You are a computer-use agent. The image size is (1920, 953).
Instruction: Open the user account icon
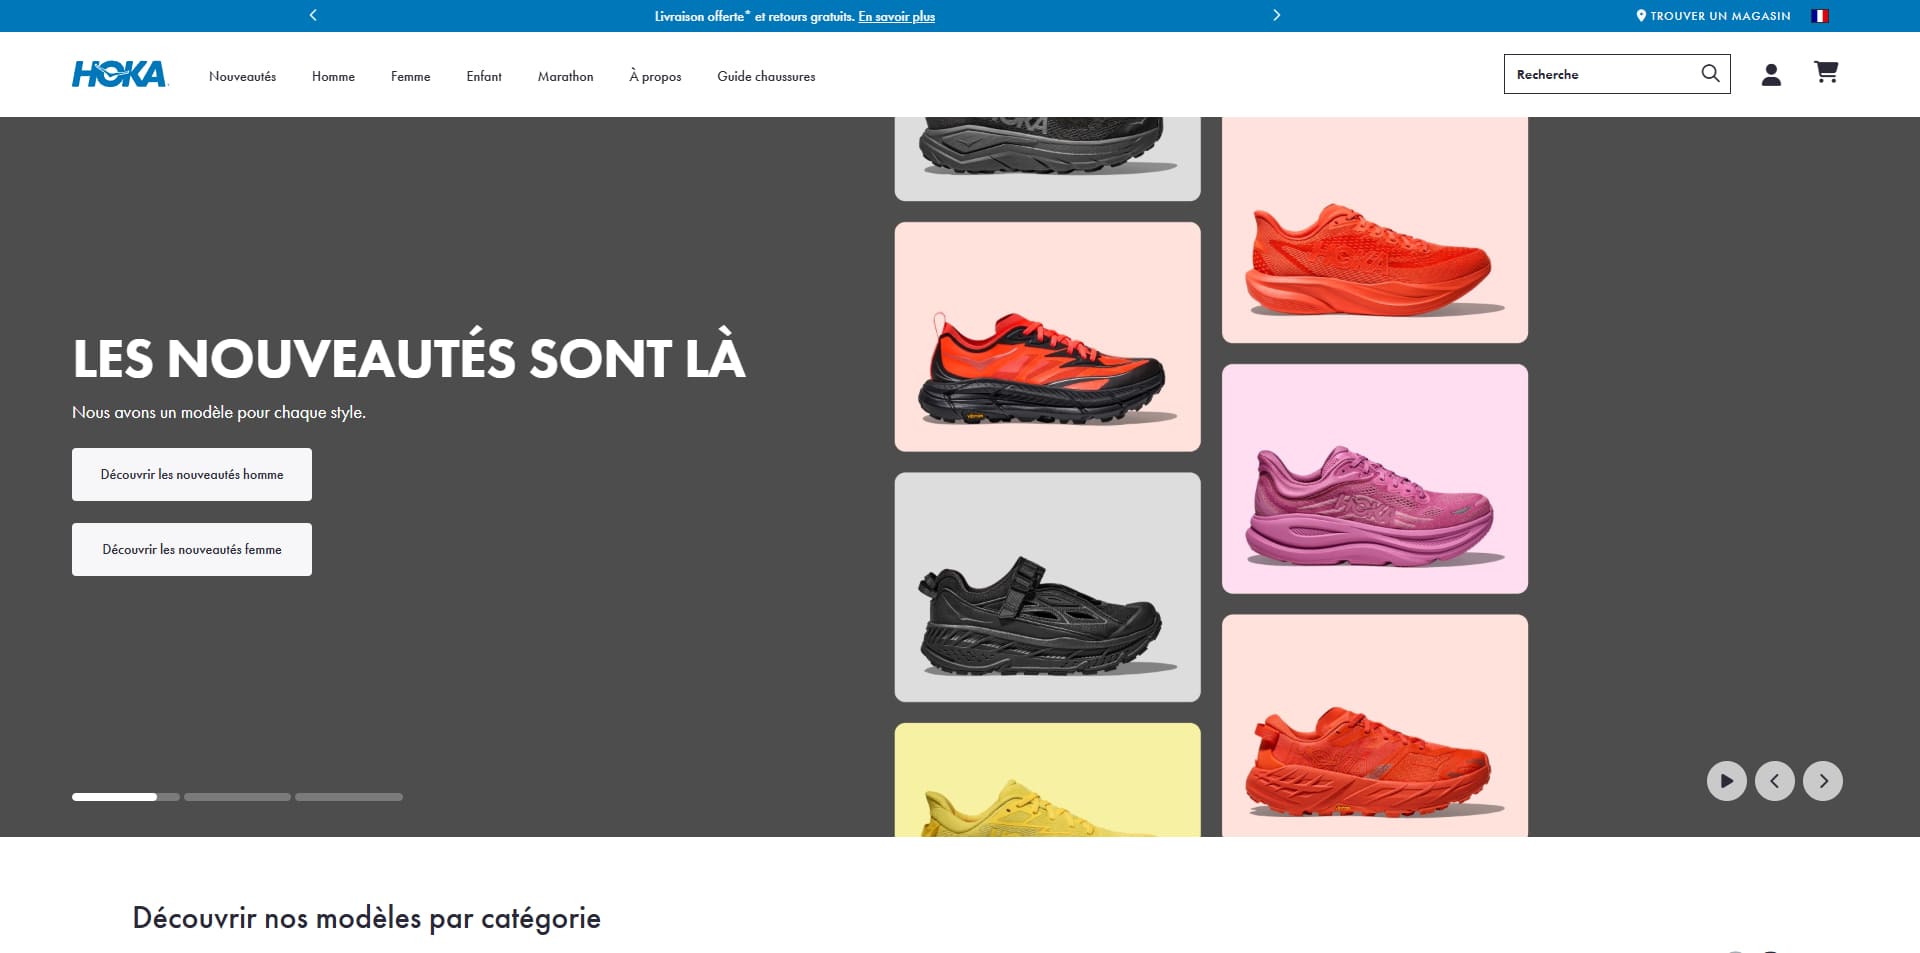tap(1771, 74)
